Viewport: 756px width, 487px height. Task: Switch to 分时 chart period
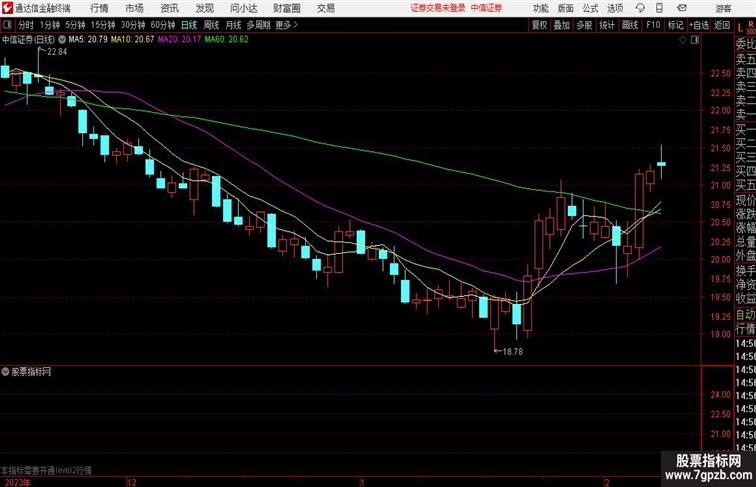(26, 25)
